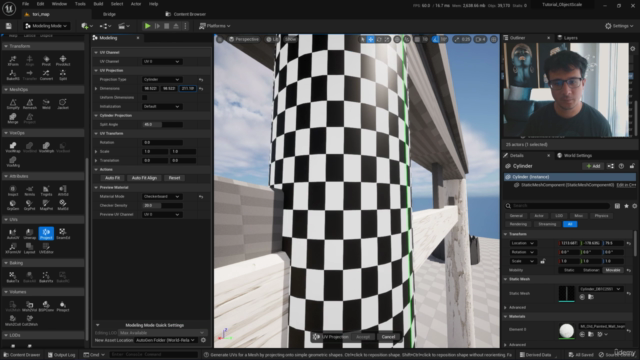The width and height of the screenshot is (640, 360).
Task: Open the File menu
Action: (x=25, y=4)
